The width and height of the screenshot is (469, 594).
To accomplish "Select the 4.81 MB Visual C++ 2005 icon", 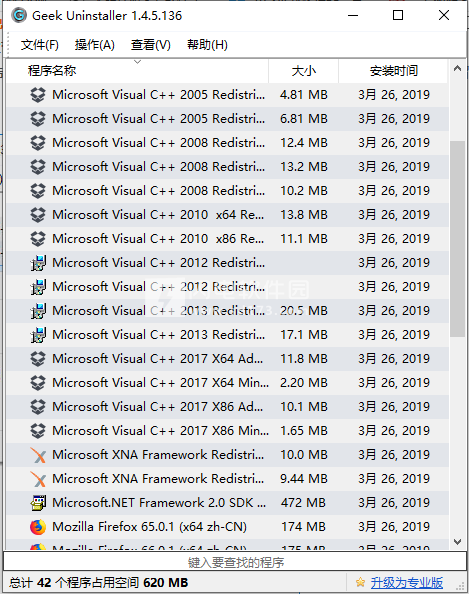I will pos(38,95).
